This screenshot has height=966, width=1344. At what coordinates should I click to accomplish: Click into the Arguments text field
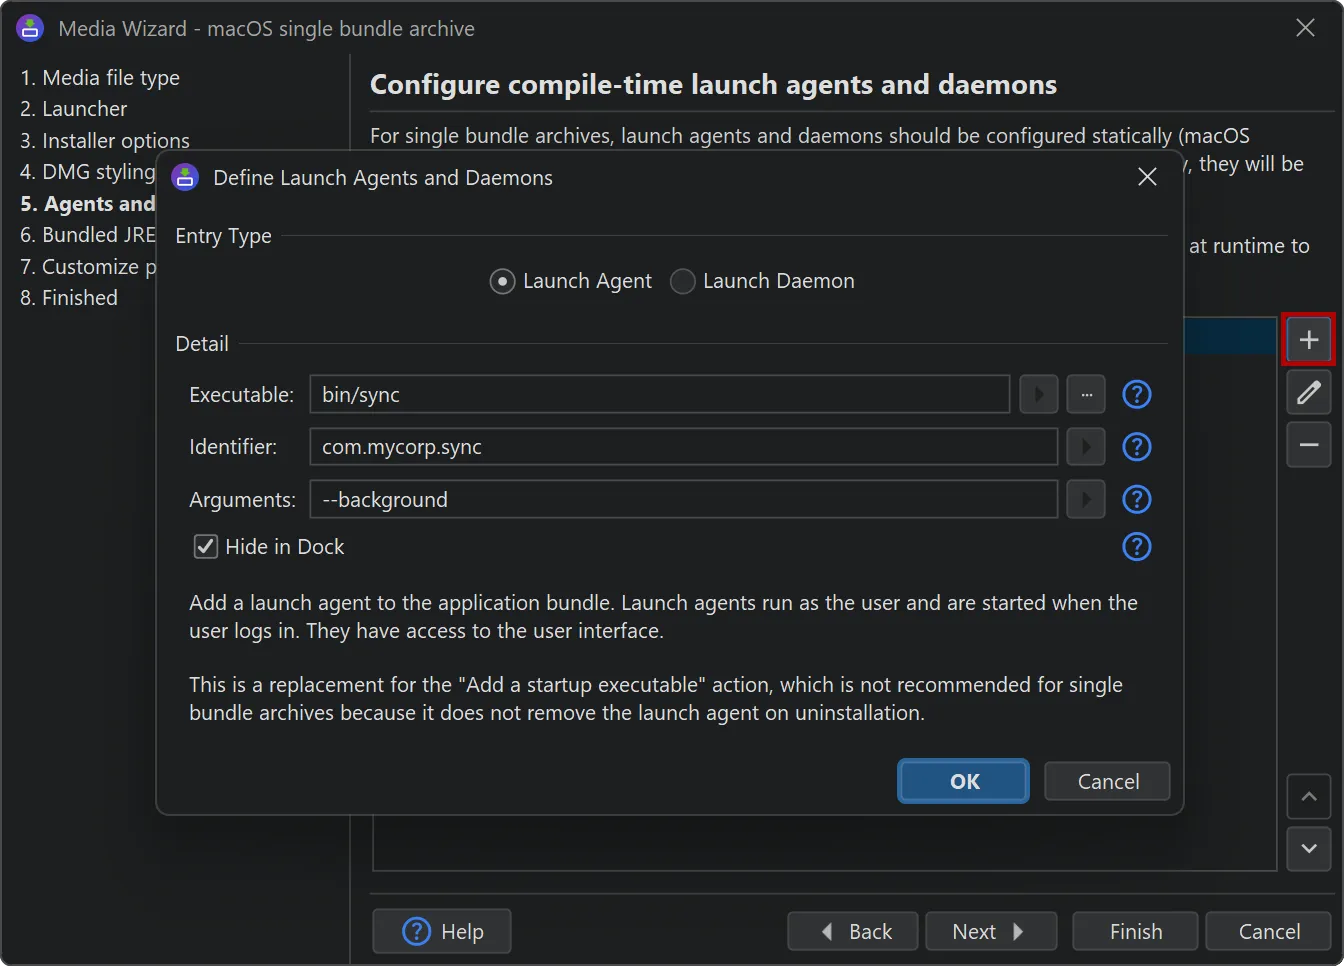683,499
